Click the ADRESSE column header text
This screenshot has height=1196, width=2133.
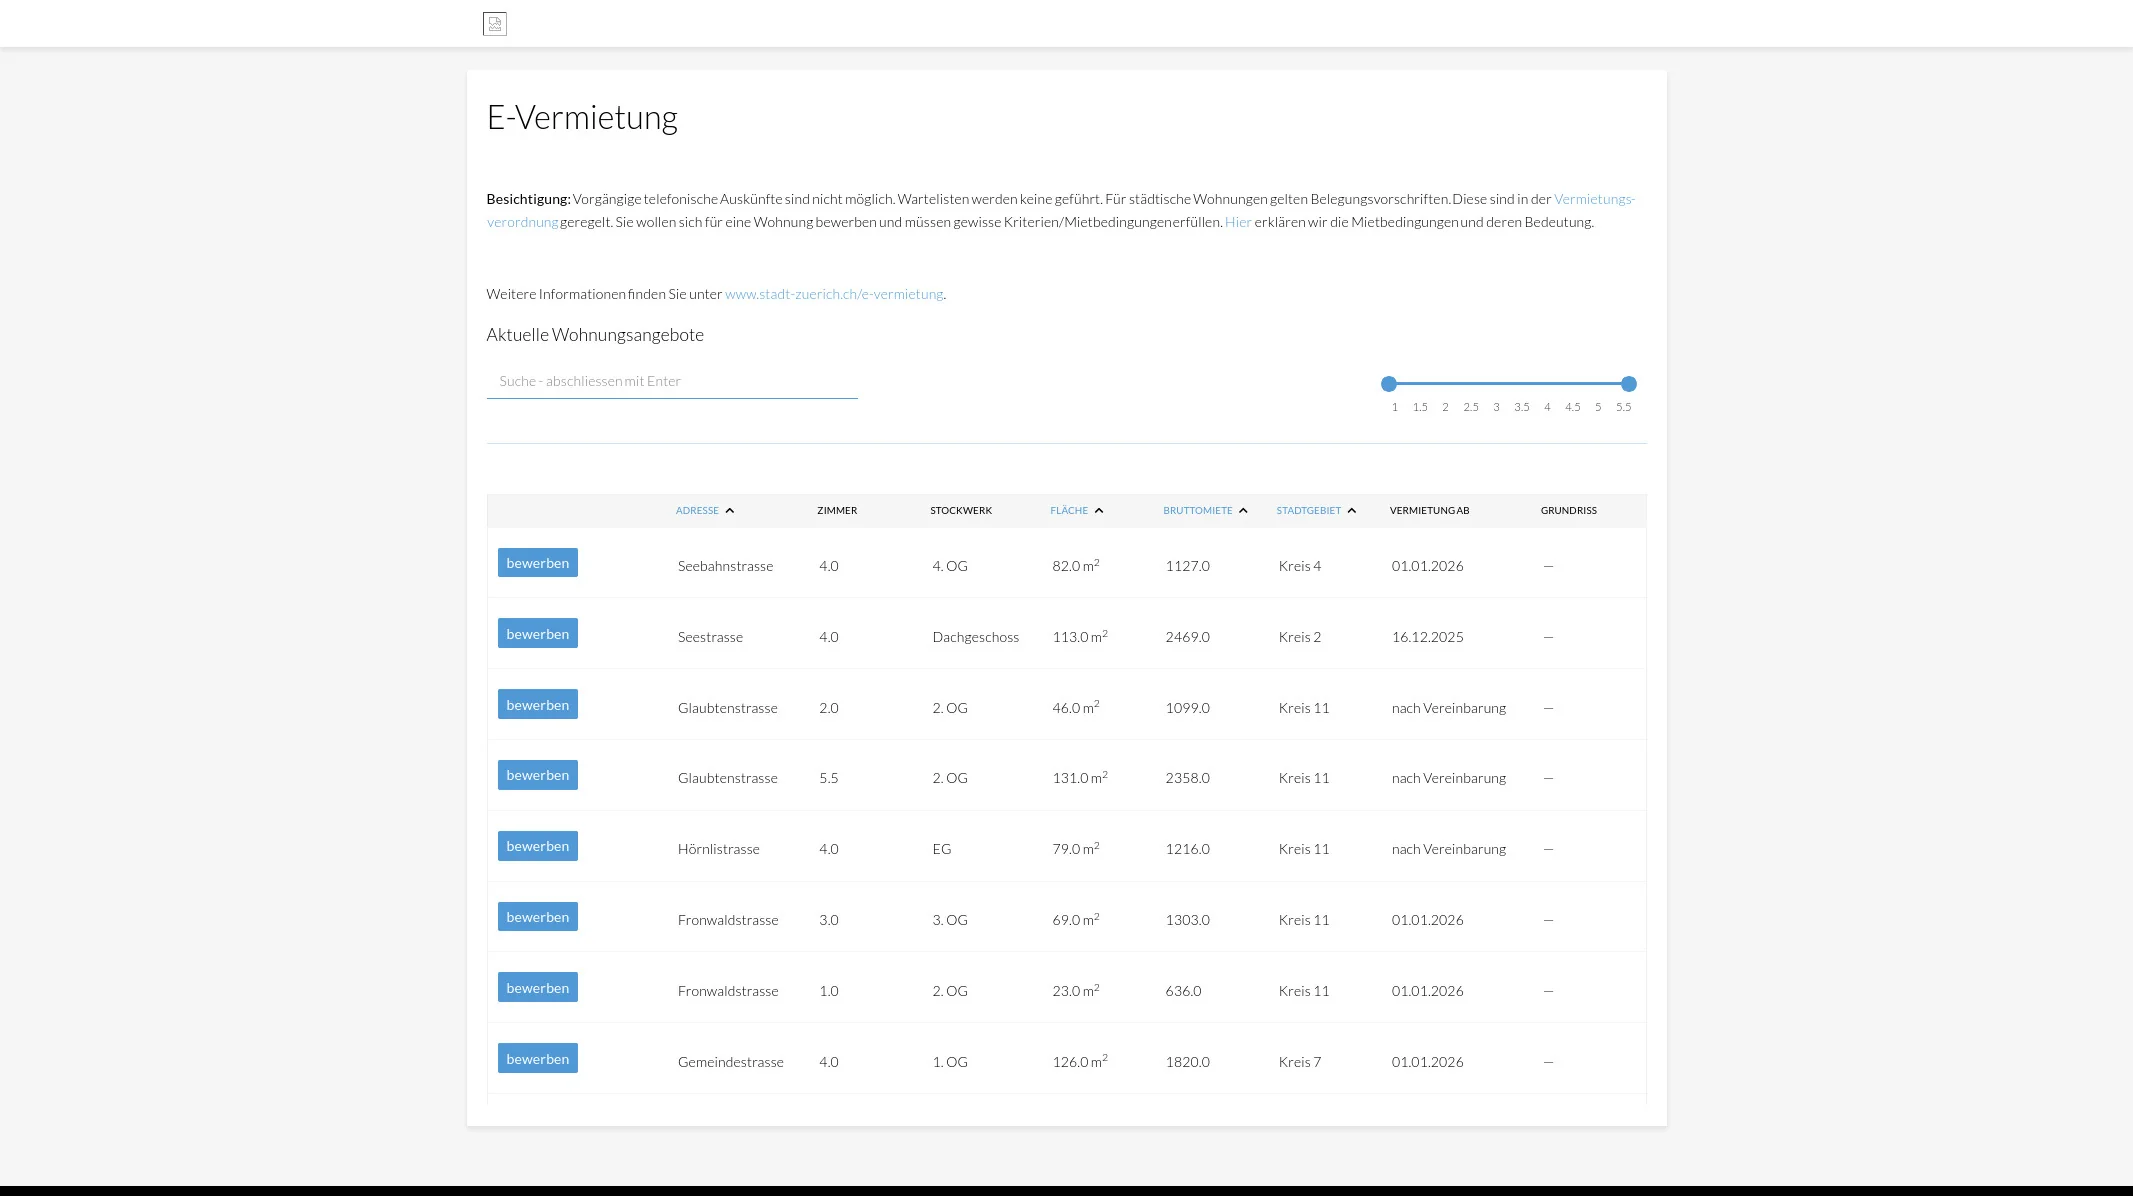tap(697, 511)
